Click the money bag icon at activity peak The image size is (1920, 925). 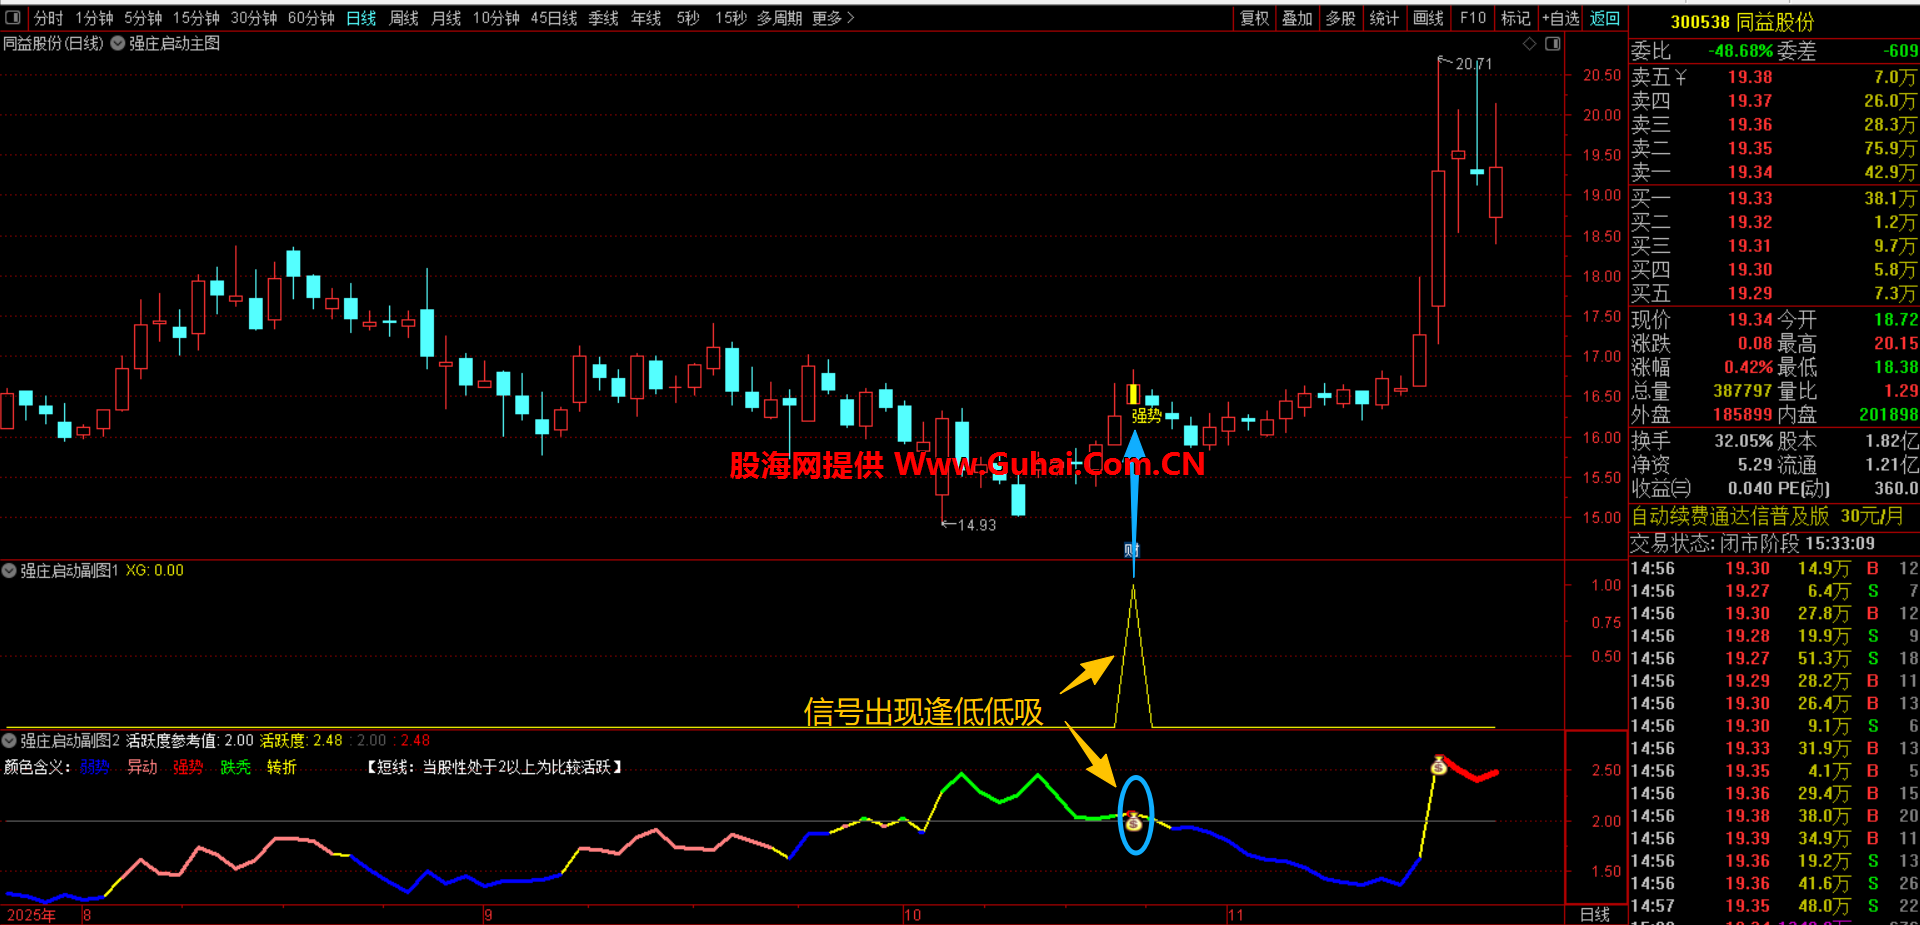coord(1438,766)
